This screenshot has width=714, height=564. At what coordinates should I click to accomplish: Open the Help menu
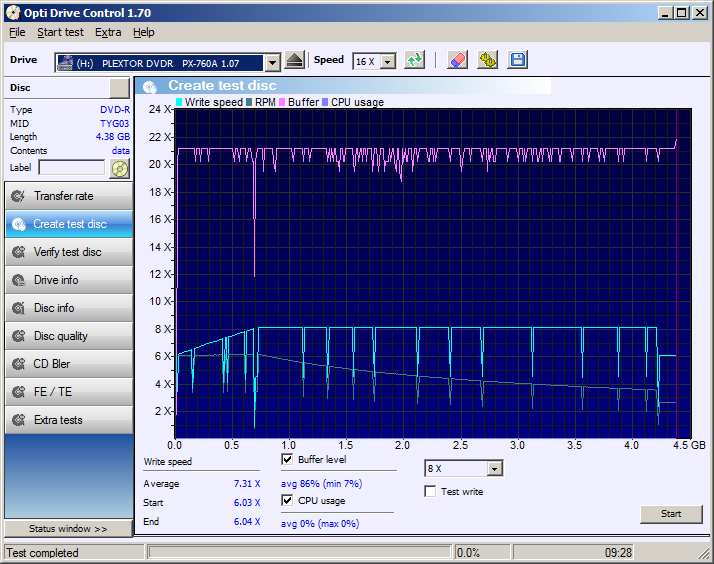coord(144,32)
